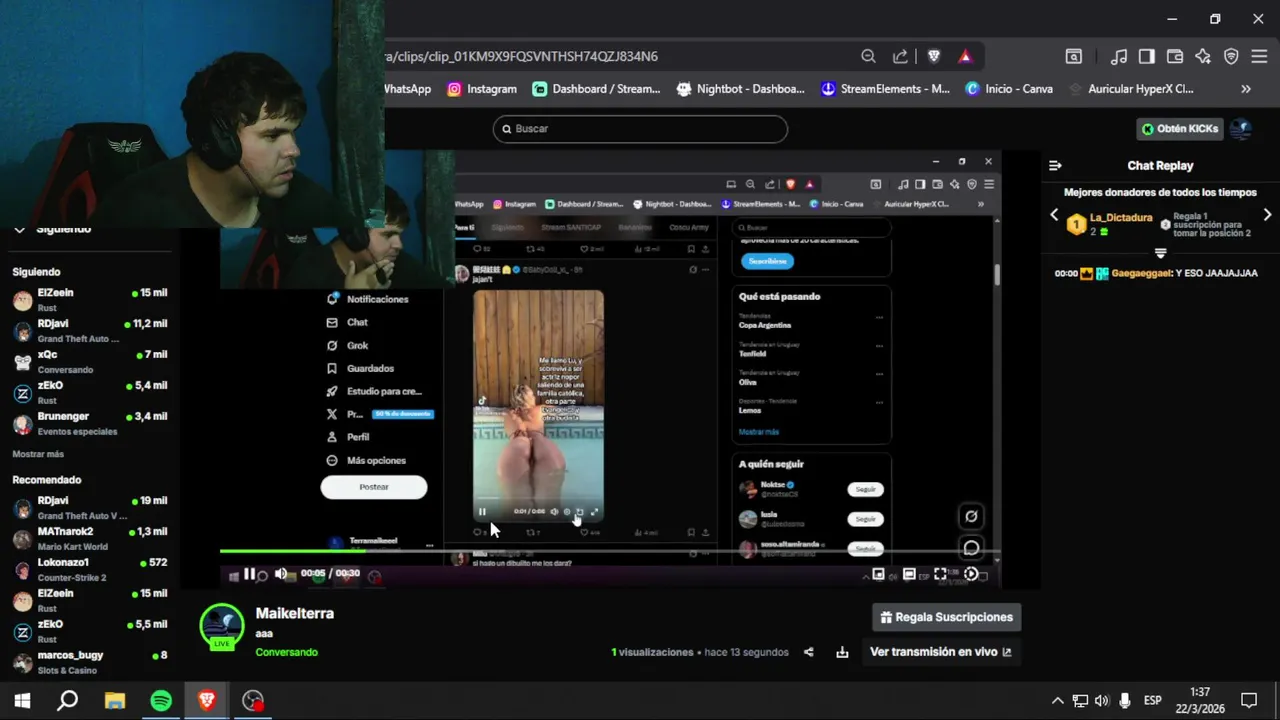Open clip player settings gear
Image resolution: width=1280 pixels, height=720 pixels.
click(971, 574)
